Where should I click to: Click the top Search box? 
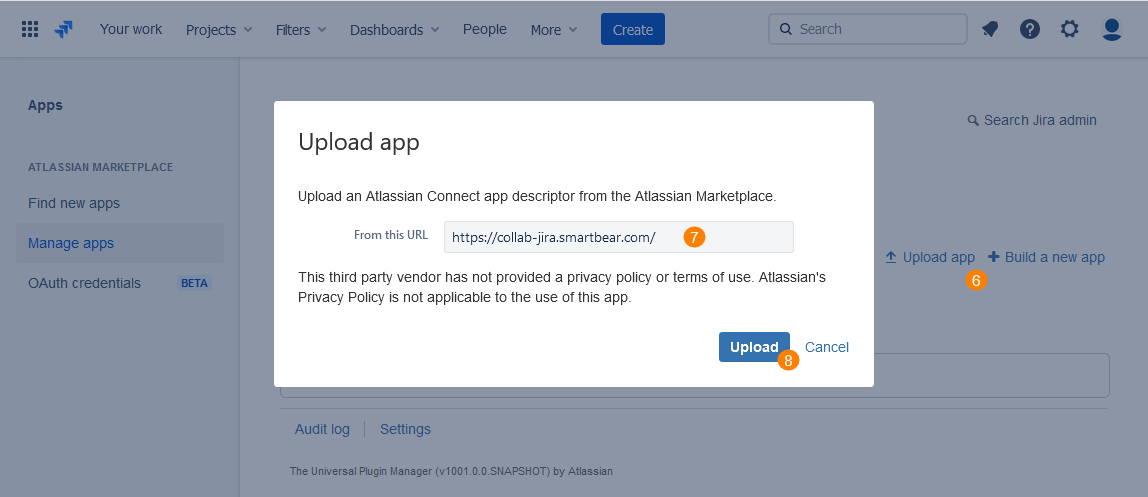(x=868, y=29)
